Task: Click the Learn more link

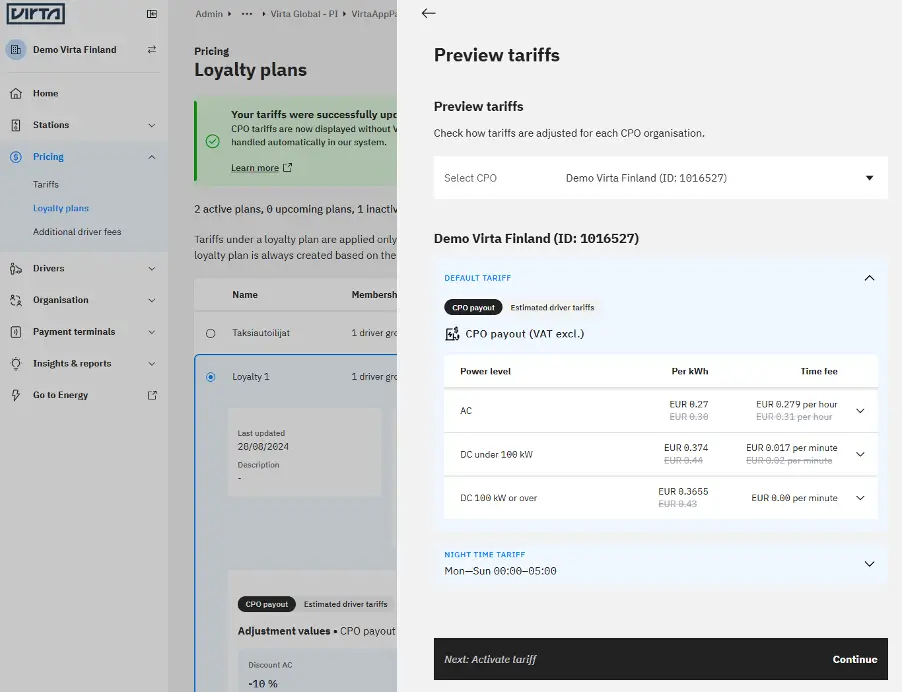Action: pos(255,168)
